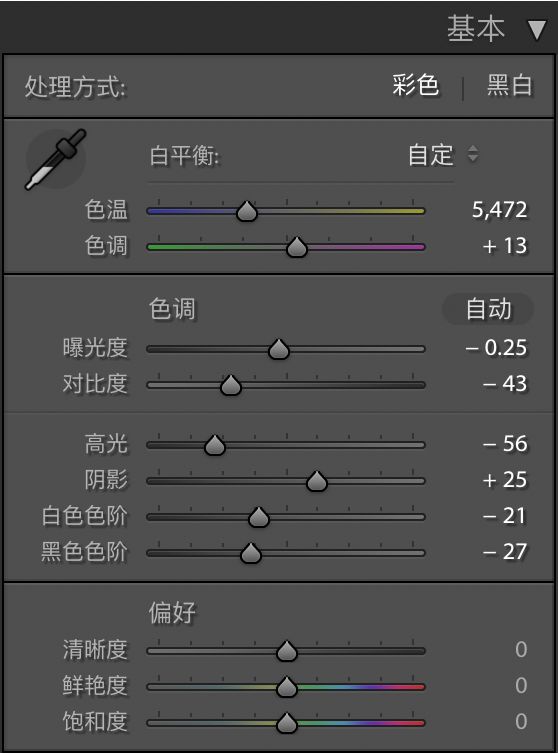
Task: Click the –0.25 exposure value field
Action: (x=496, y=348)
